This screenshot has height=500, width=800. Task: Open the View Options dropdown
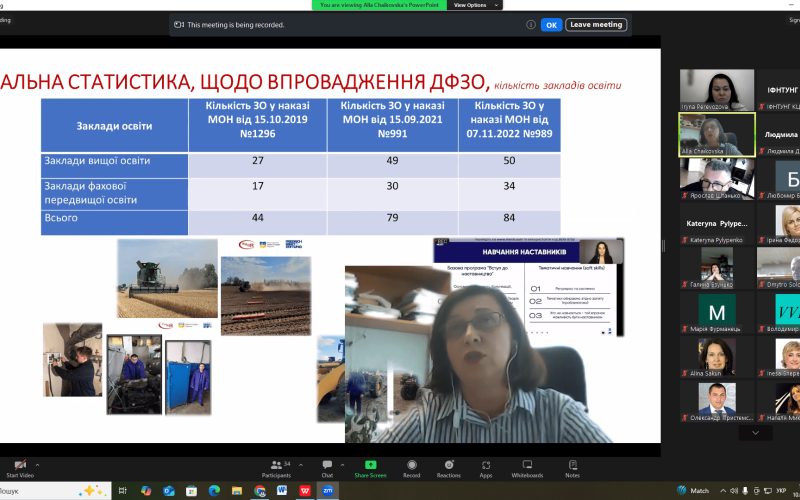[x=475, y=5]
